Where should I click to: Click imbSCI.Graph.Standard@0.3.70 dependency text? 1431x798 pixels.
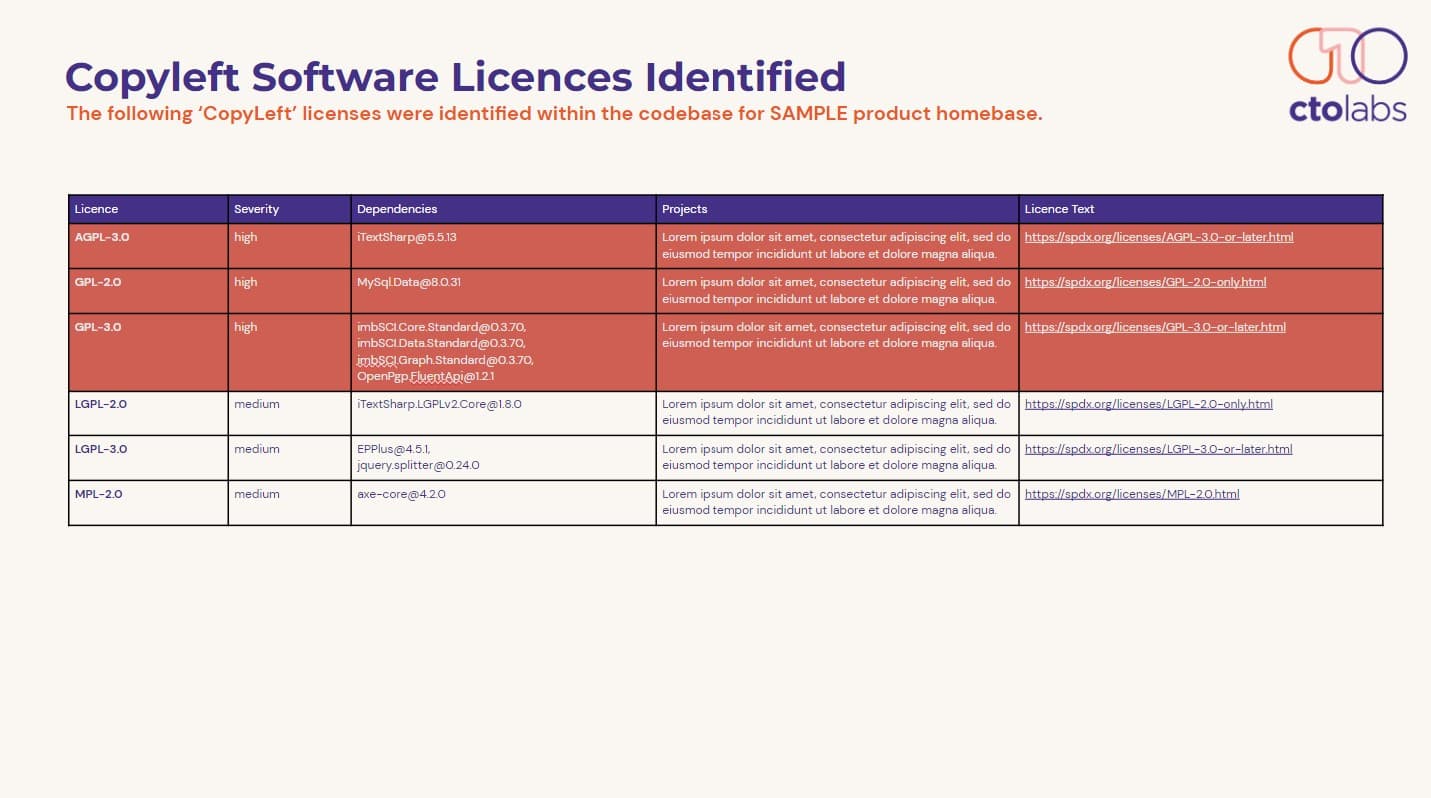tap(445, 360)
